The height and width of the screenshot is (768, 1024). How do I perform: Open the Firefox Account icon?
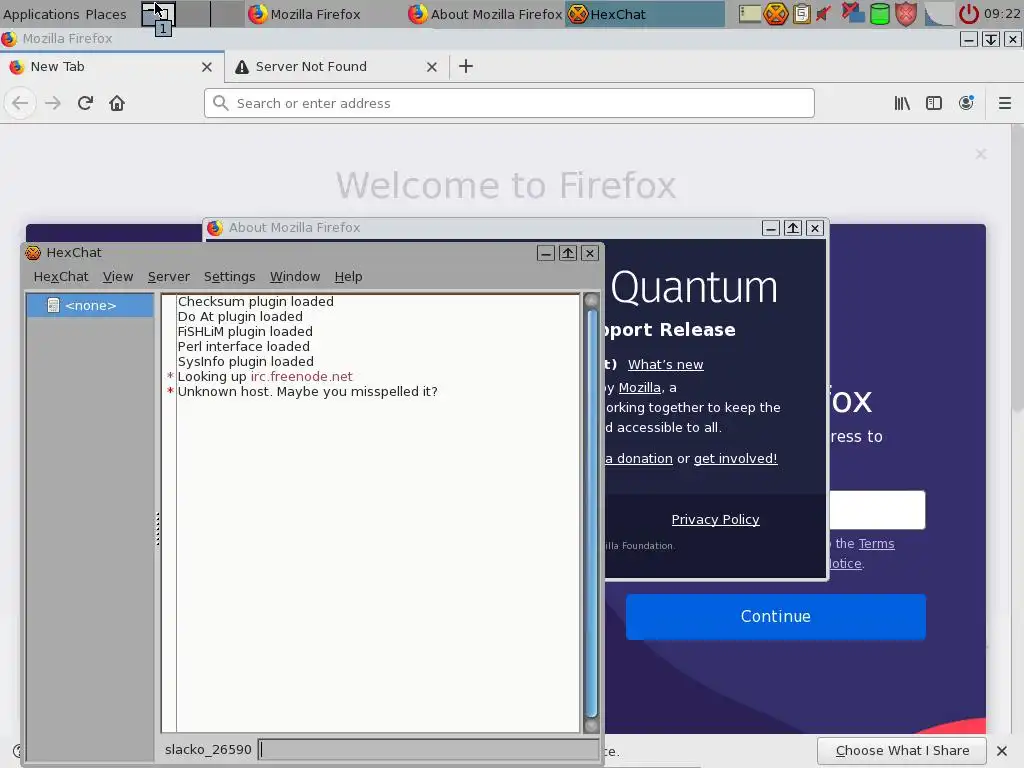967,103
